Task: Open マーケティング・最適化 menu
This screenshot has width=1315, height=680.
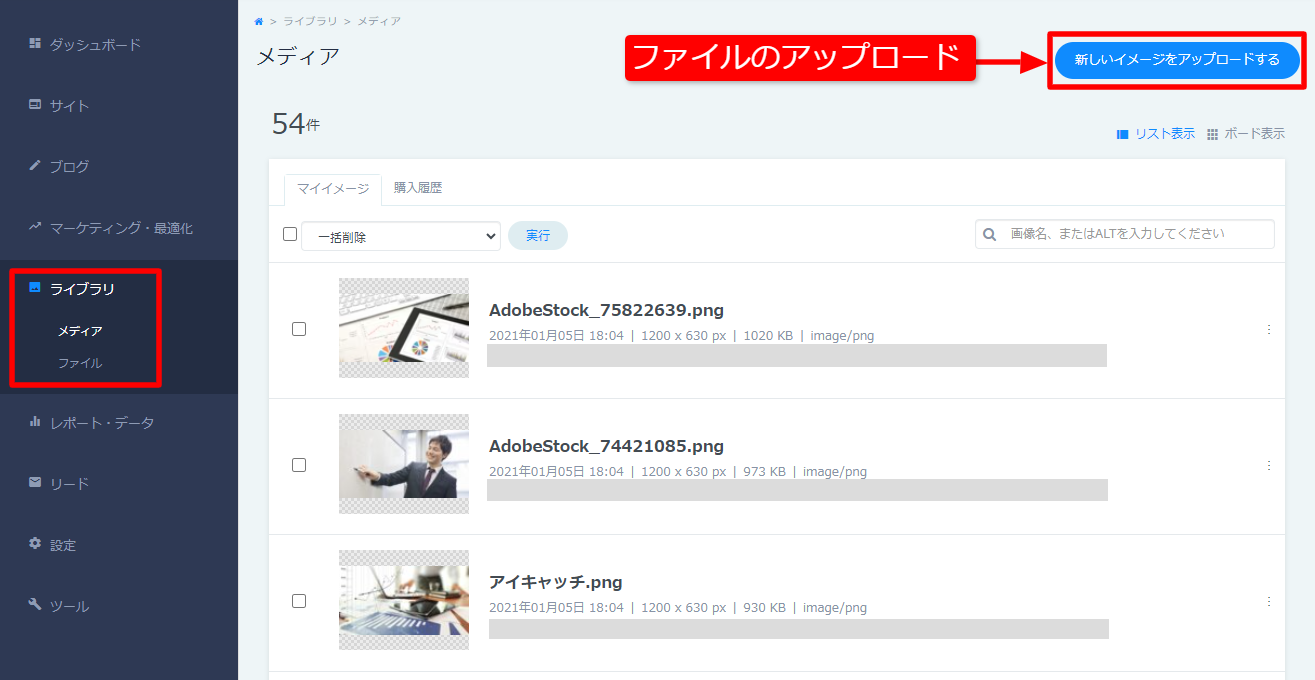Action: coord(122,228)
